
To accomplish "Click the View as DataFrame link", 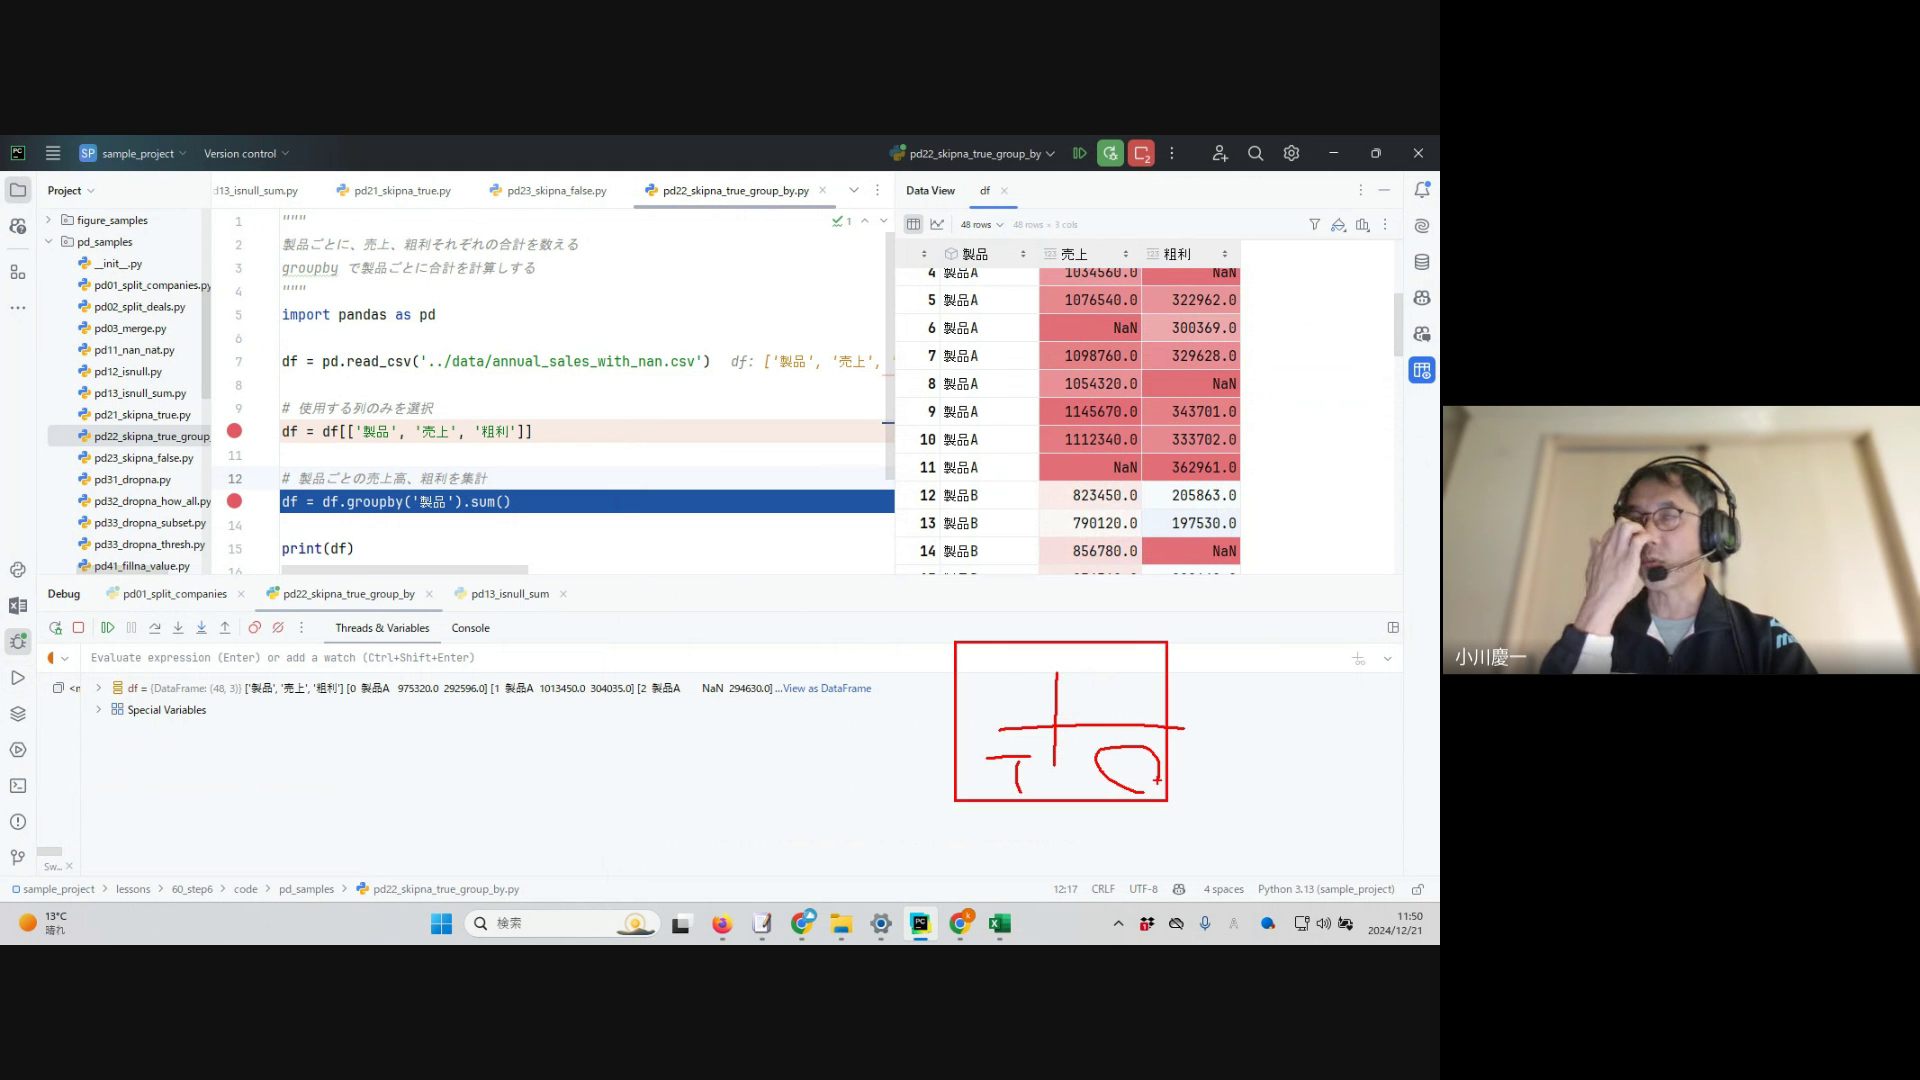I will [x=826, y=688].
